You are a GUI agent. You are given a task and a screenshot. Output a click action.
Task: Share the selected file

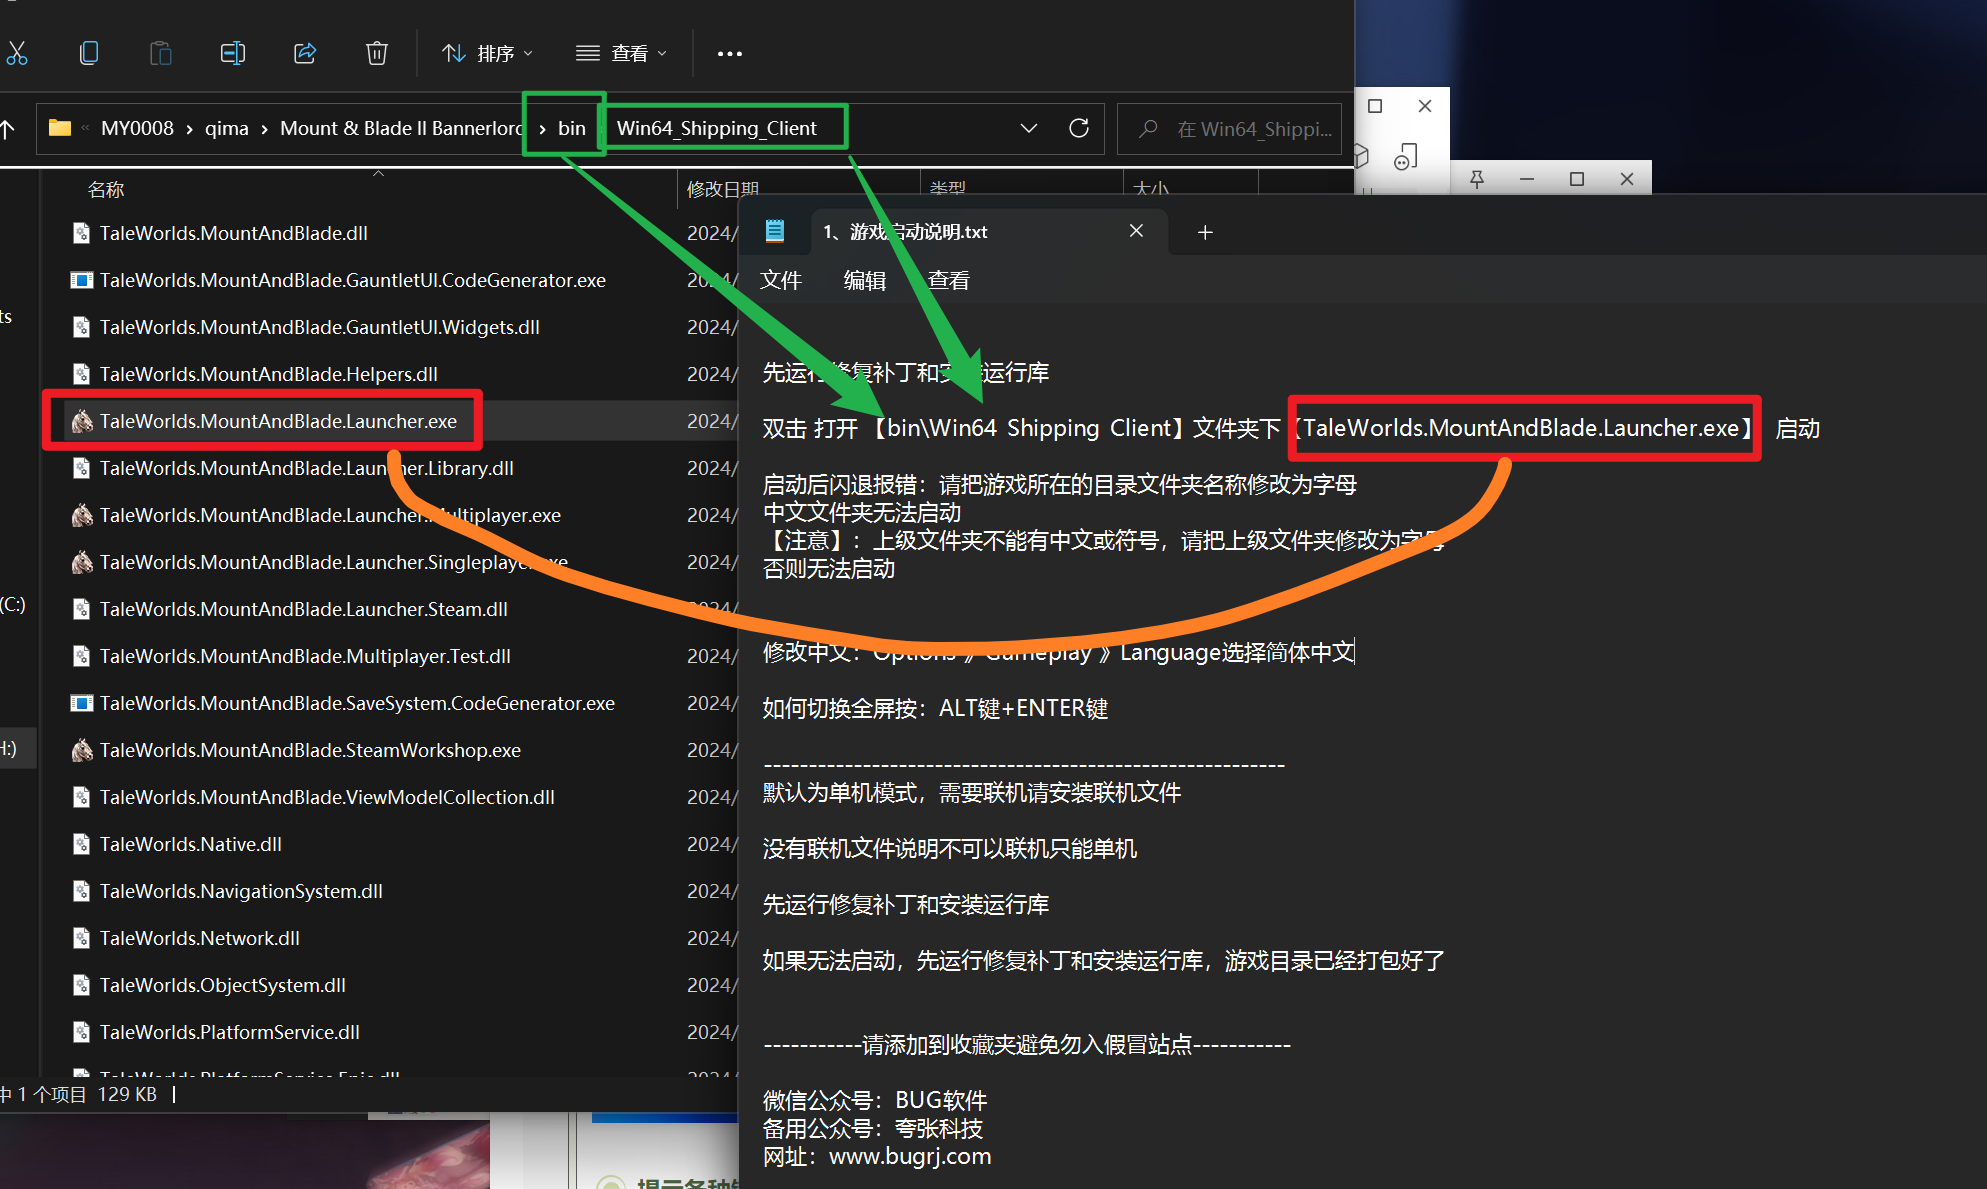304,53
